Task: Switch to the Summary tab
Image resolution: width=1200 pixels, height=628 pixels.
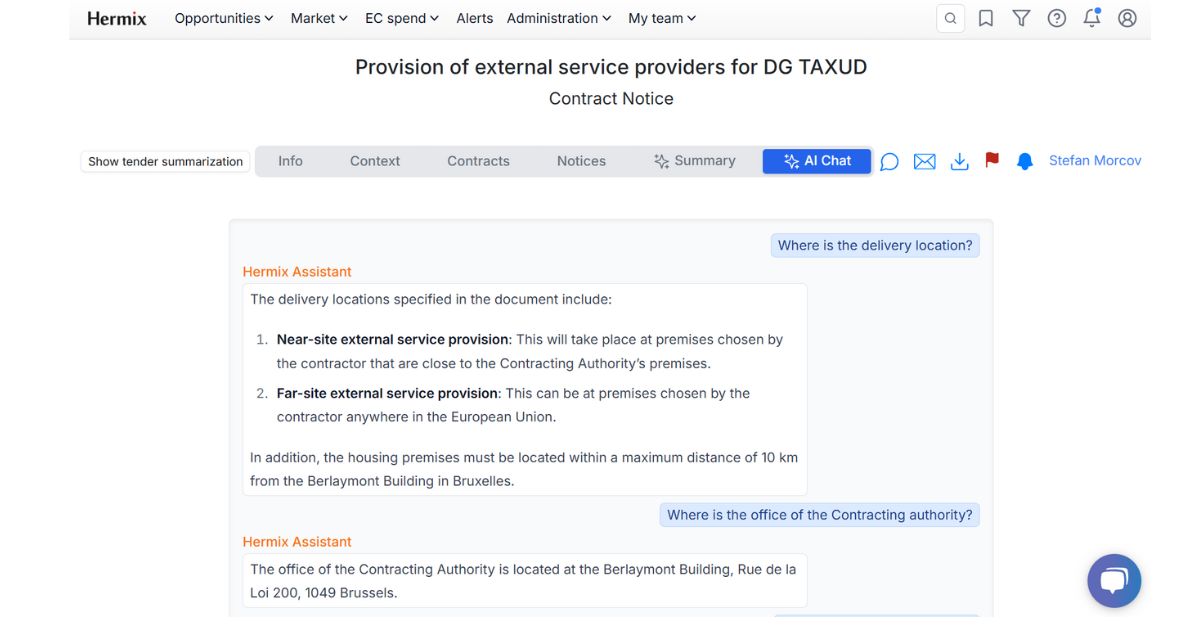Action: click(694, 161)
